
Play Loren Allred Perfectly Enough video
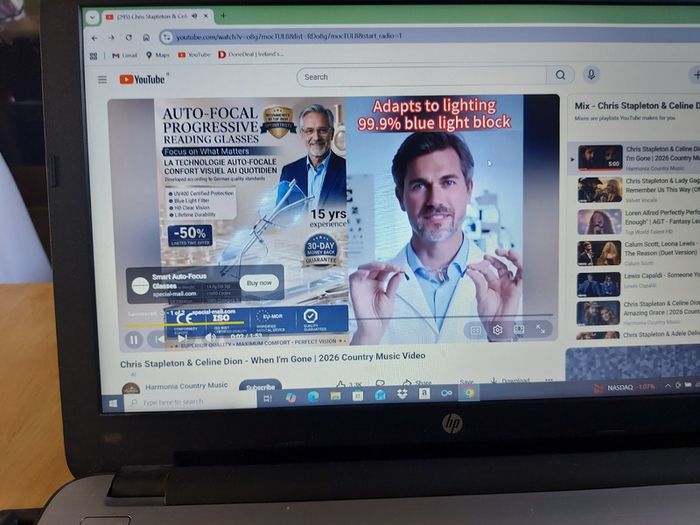[x=599, y=221]
